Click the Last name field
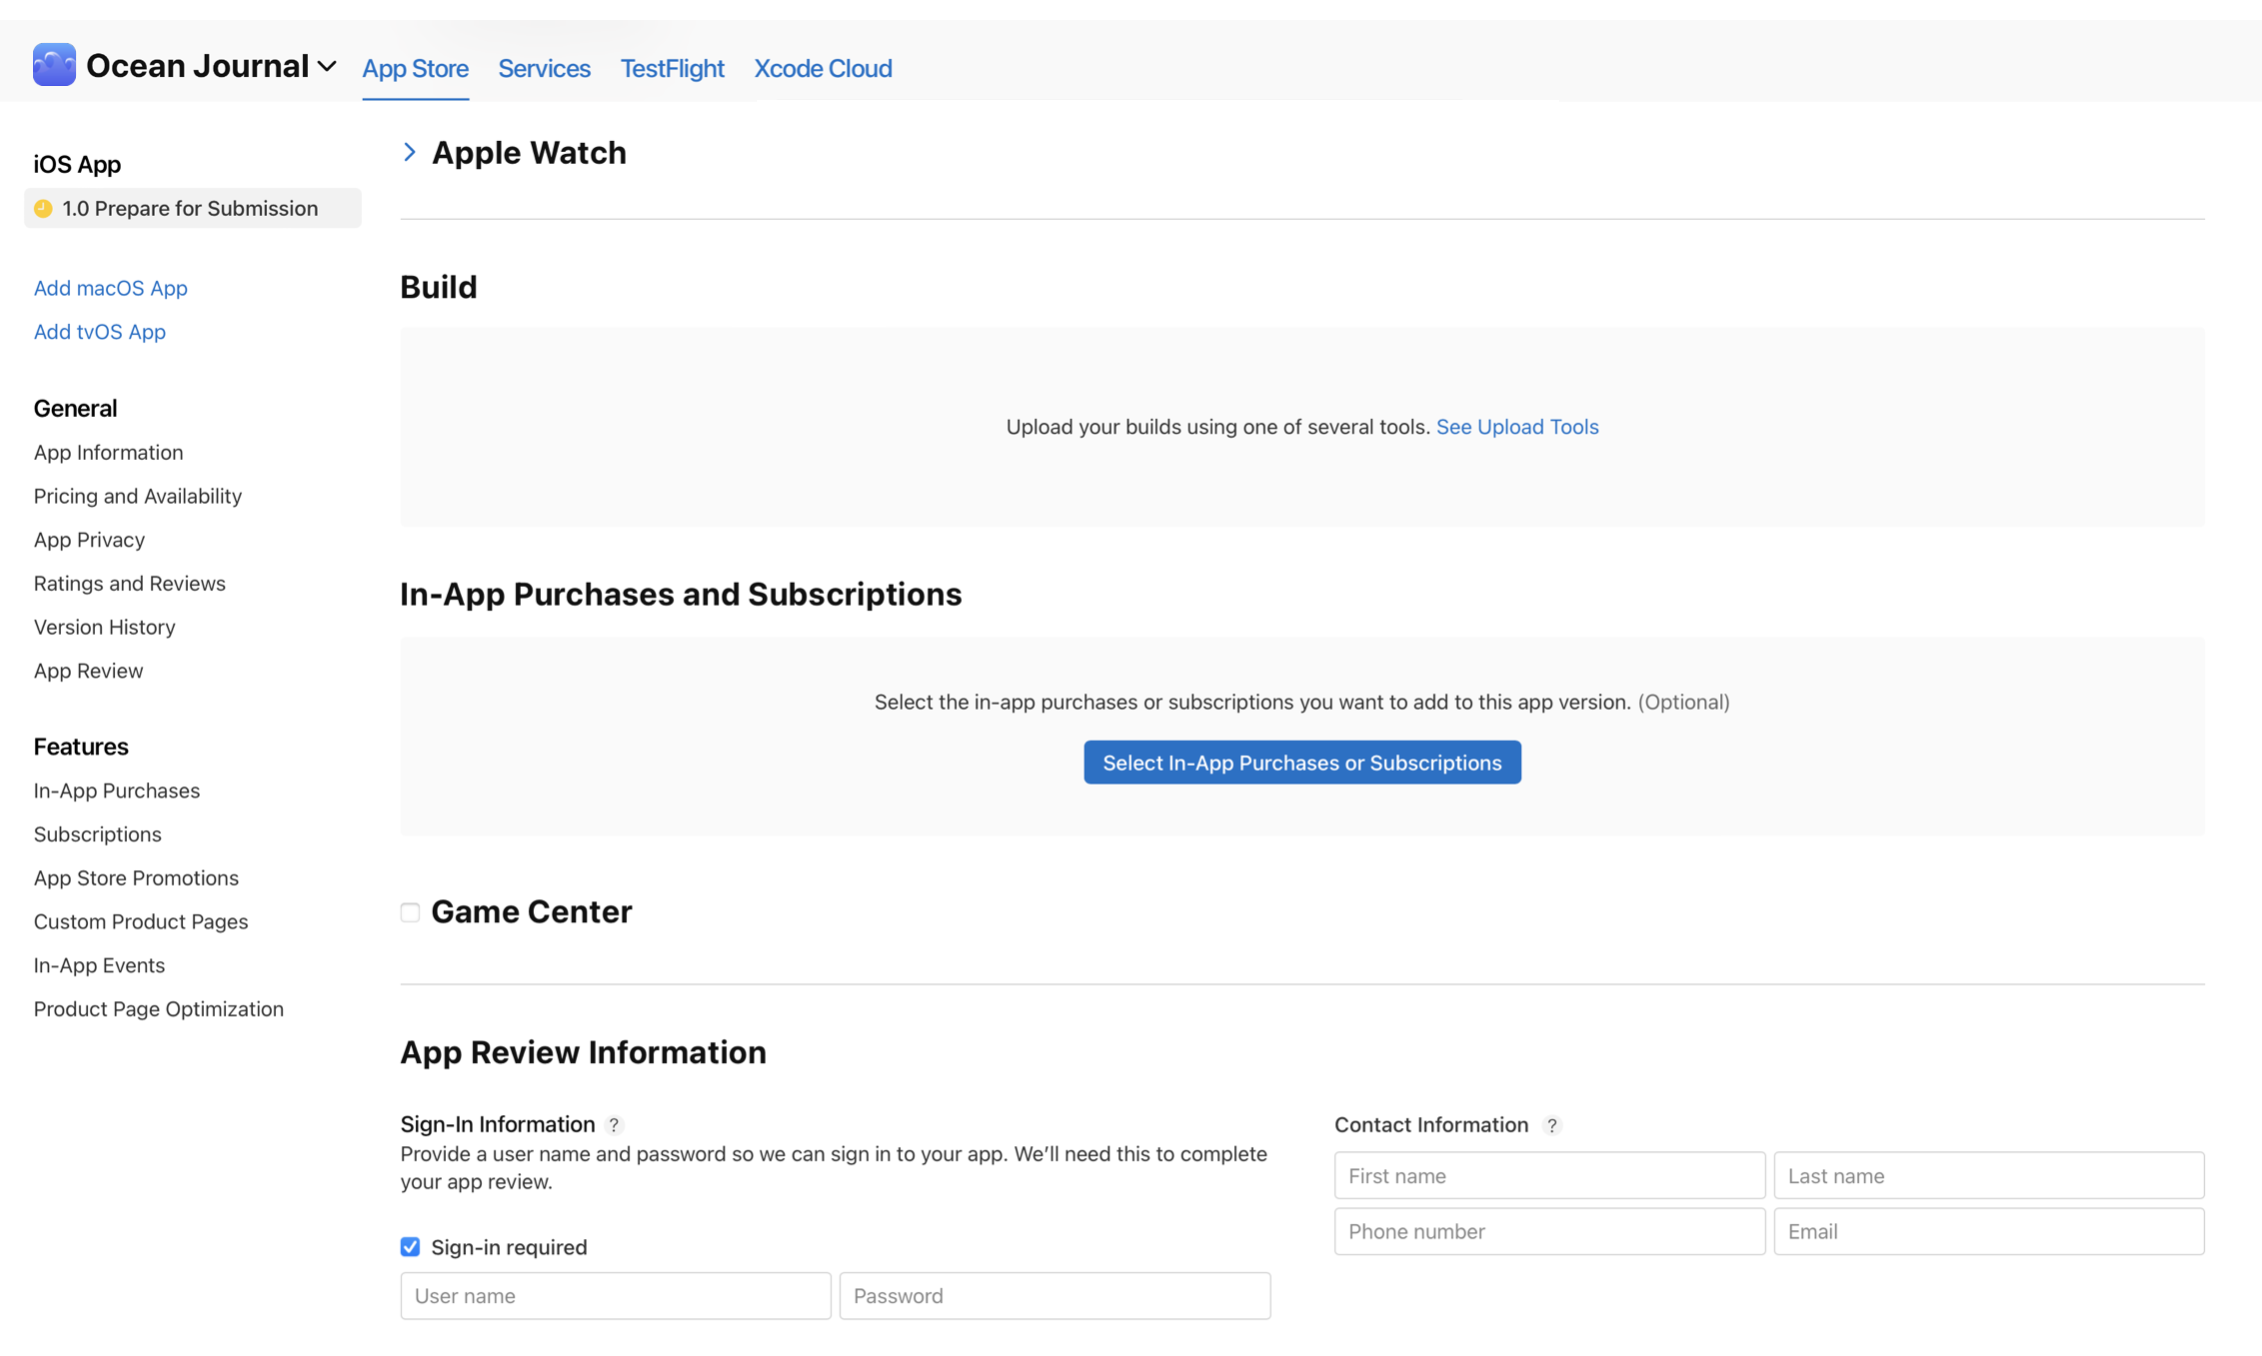 [x=1989, y=1176]
